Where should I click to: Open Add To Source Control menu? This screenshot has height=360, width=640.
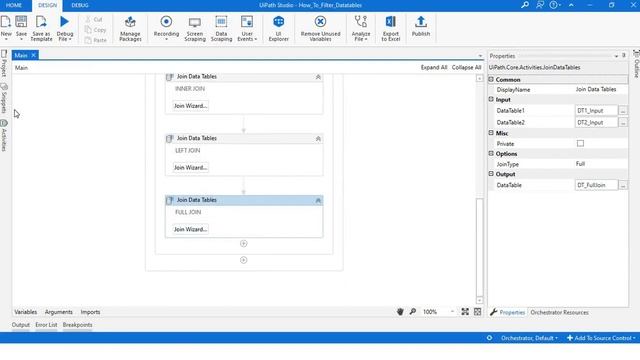(601, 338)
